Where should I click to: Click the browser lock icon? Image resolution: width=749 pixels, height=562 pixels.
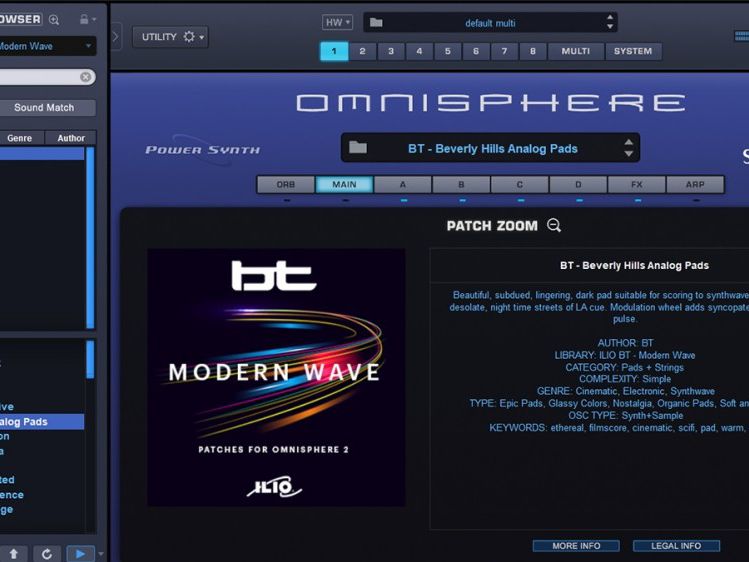pyautogui.click(x=84, y=19)
